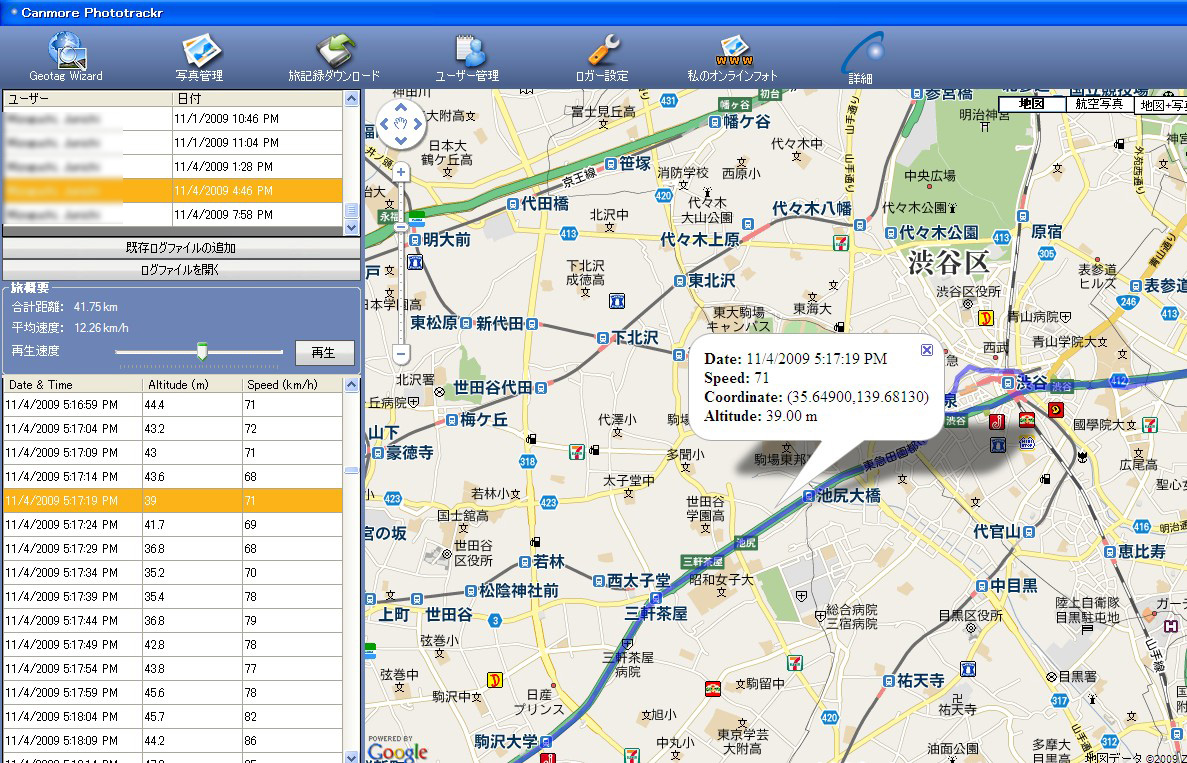Select track point 11/4/2009 5:17:09 PM
This screenshot has width=1187, height=763.
click(x=173, y=453)
